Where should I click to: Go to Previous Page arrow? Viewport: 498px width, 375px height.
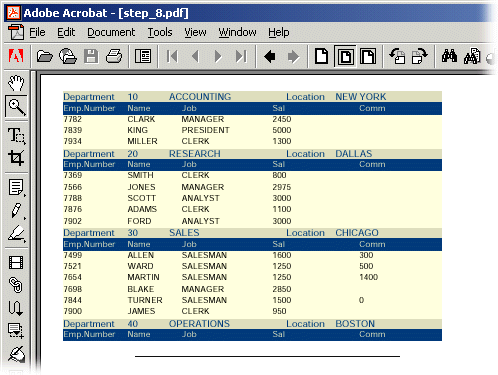(x=195, y=56)
